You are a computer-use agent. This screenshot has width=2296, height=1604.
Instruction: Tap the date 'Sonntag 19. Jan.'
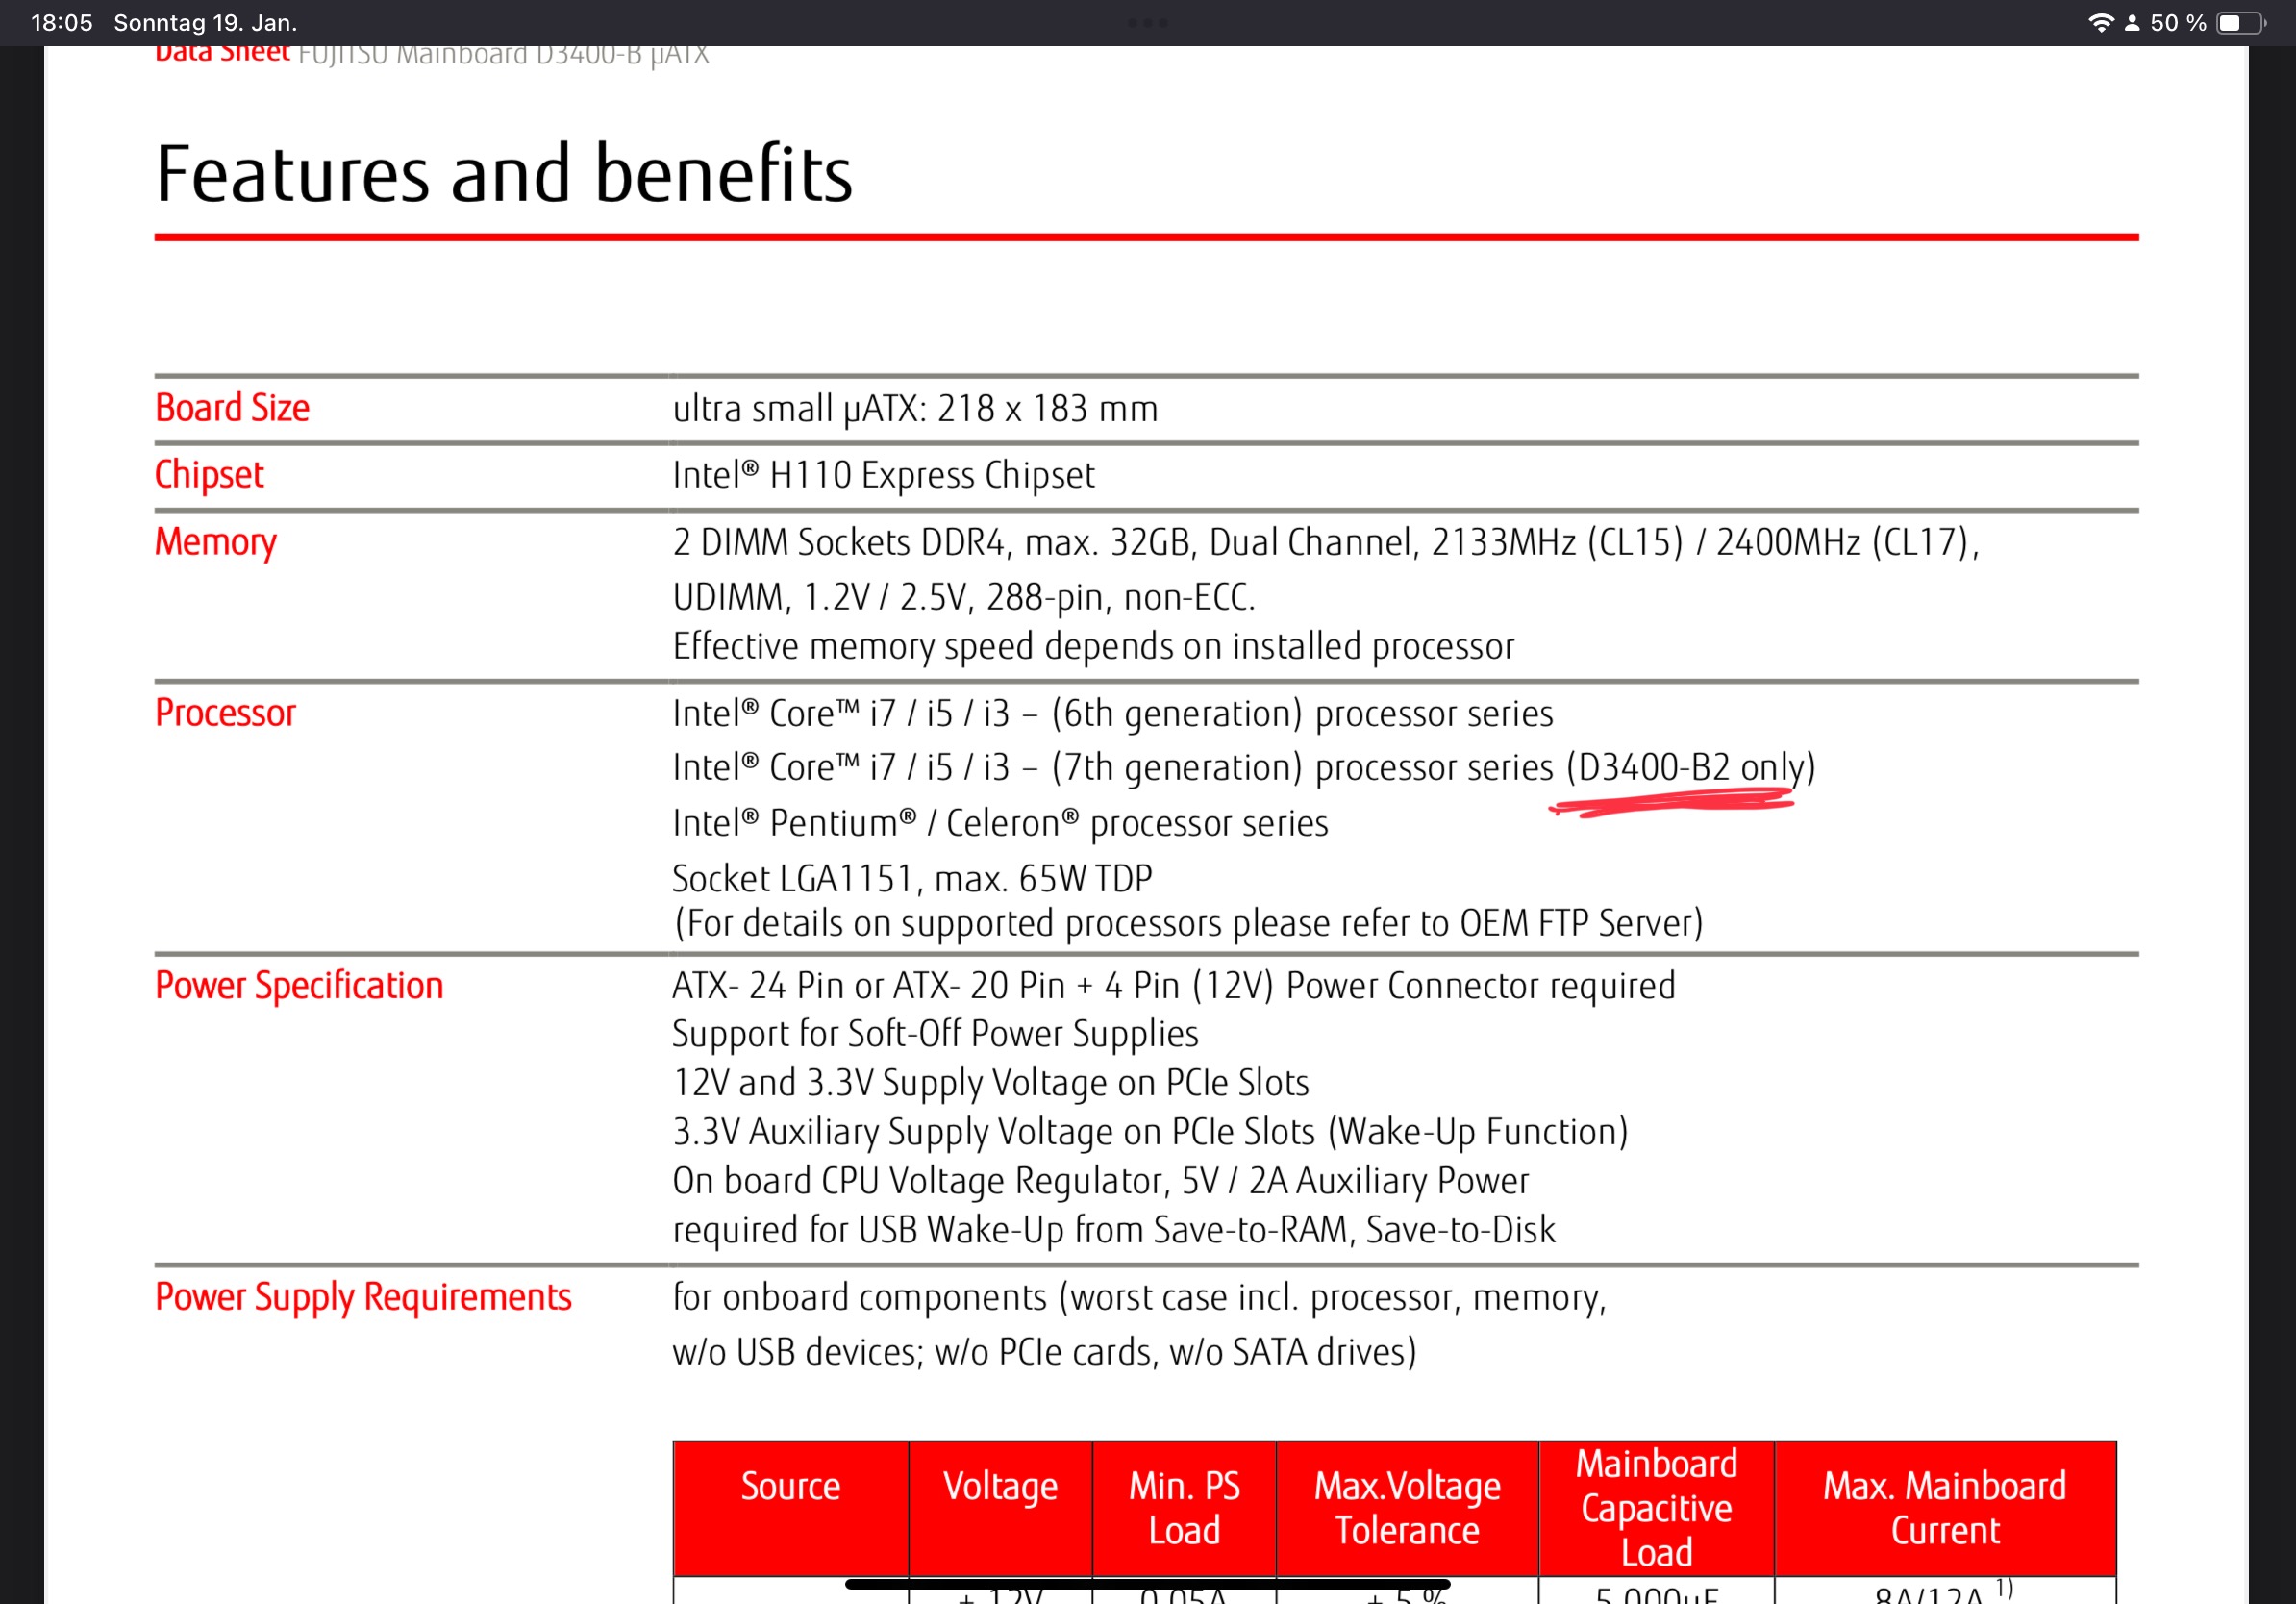click(x=205, y=23)
